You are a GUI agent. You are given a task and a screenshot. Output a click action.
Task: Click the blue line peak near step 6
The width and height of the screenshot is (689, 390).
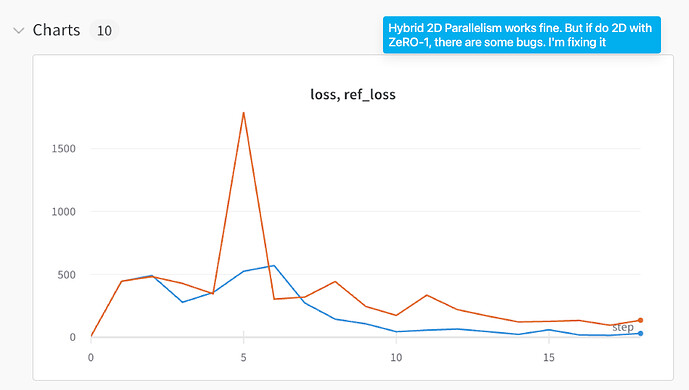coord(274,265)
